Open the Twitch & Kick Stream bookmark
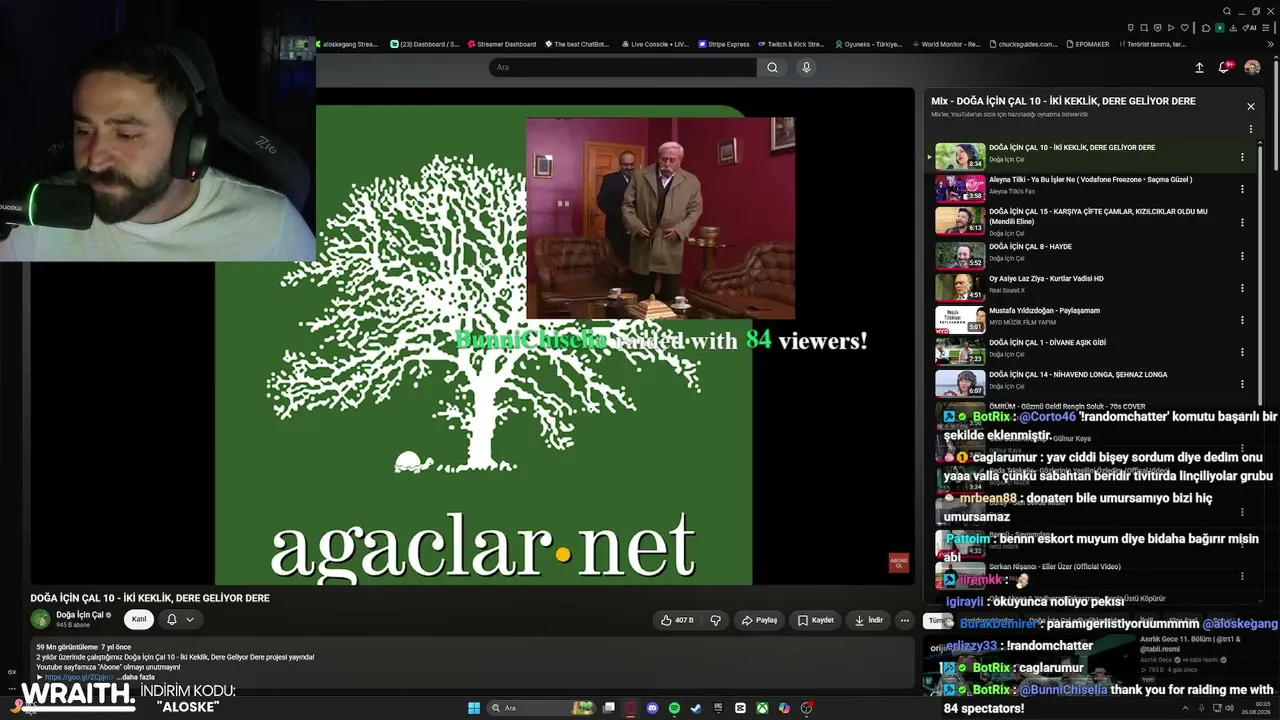This screenshot has height=720, width=1280. [791, 44]
